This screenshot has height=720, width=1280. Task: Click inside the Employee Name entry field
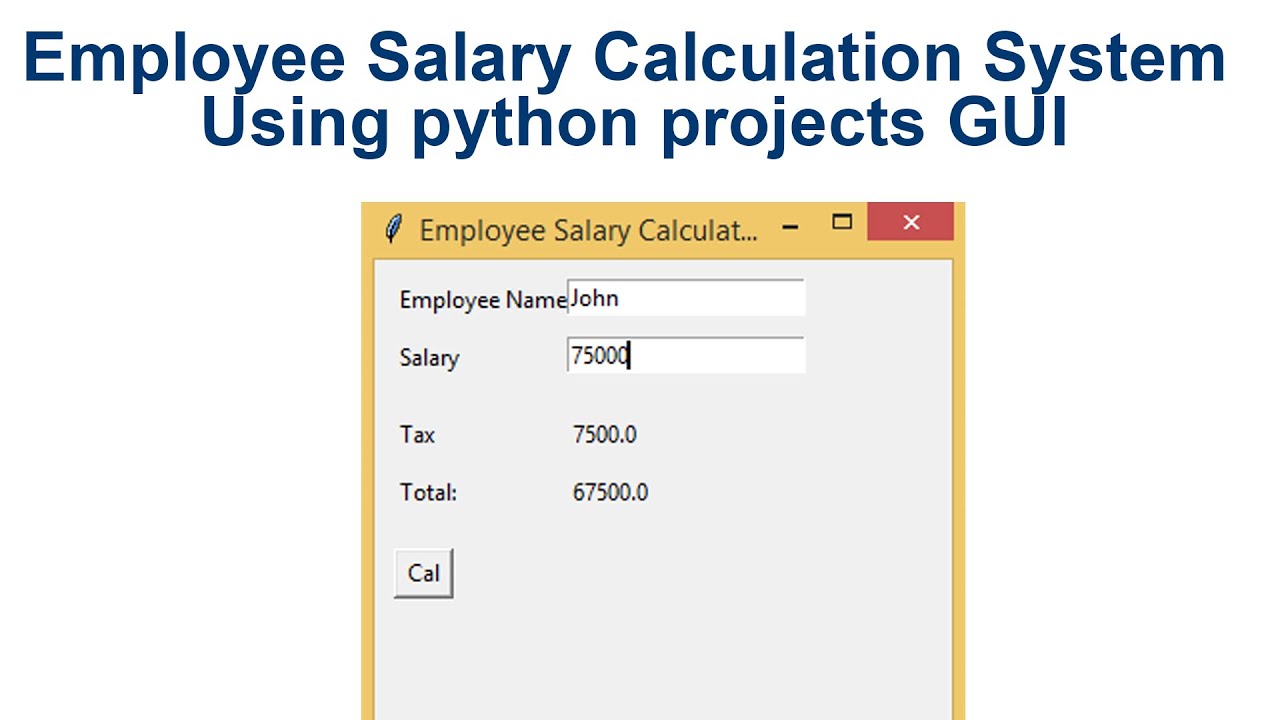click(x=685, y=297)
